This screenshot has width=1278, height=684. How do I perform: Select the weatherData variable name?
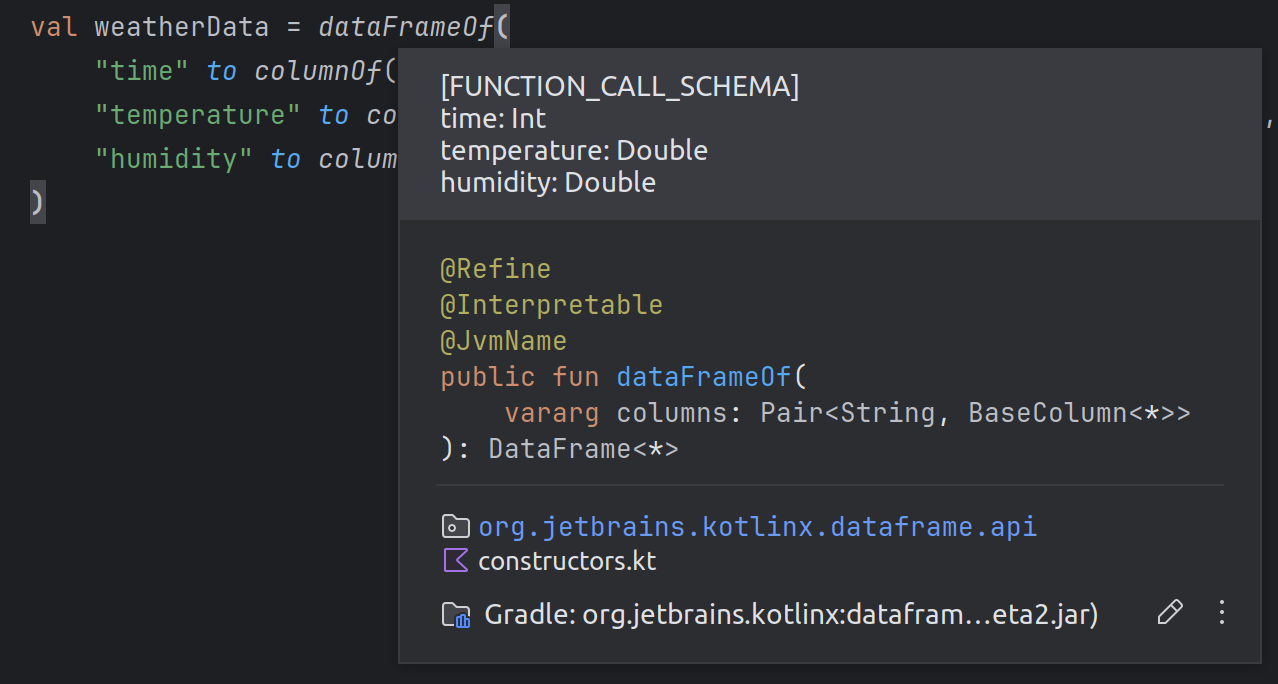coord(181,27)
